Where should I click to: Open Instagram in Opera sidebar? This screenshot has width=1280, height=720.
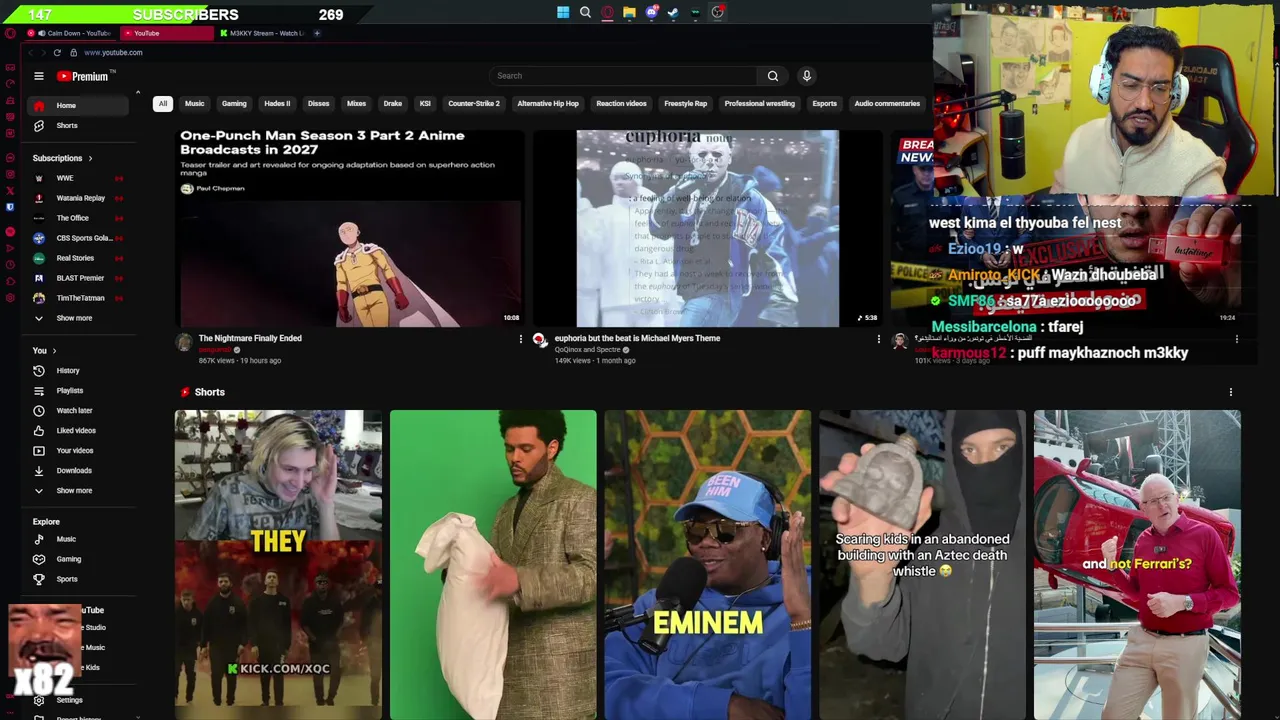[10, 174]
